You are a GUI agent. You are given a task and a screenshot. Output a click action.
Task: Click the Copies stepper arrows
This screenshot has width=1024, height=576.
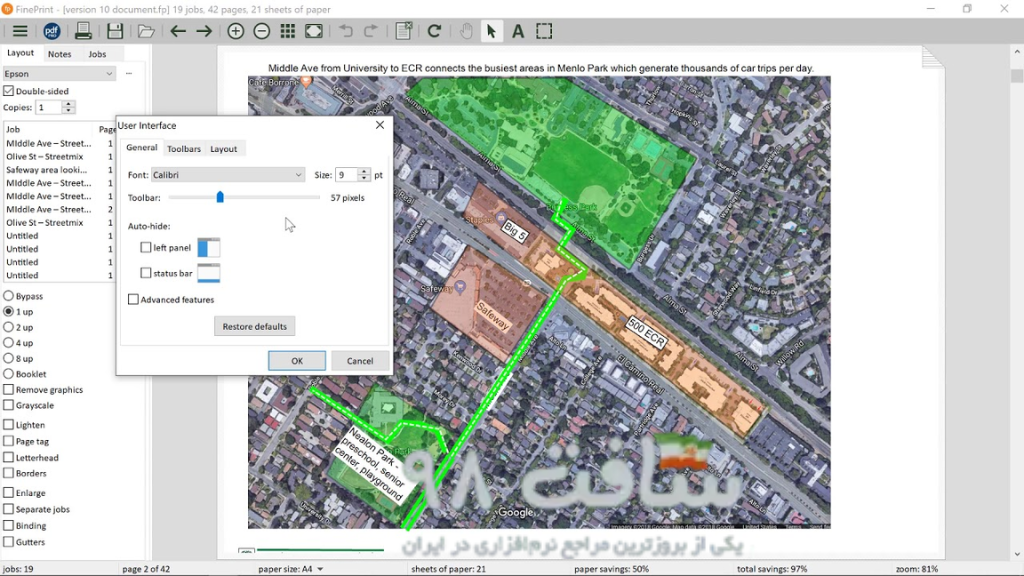coord(69,107)
